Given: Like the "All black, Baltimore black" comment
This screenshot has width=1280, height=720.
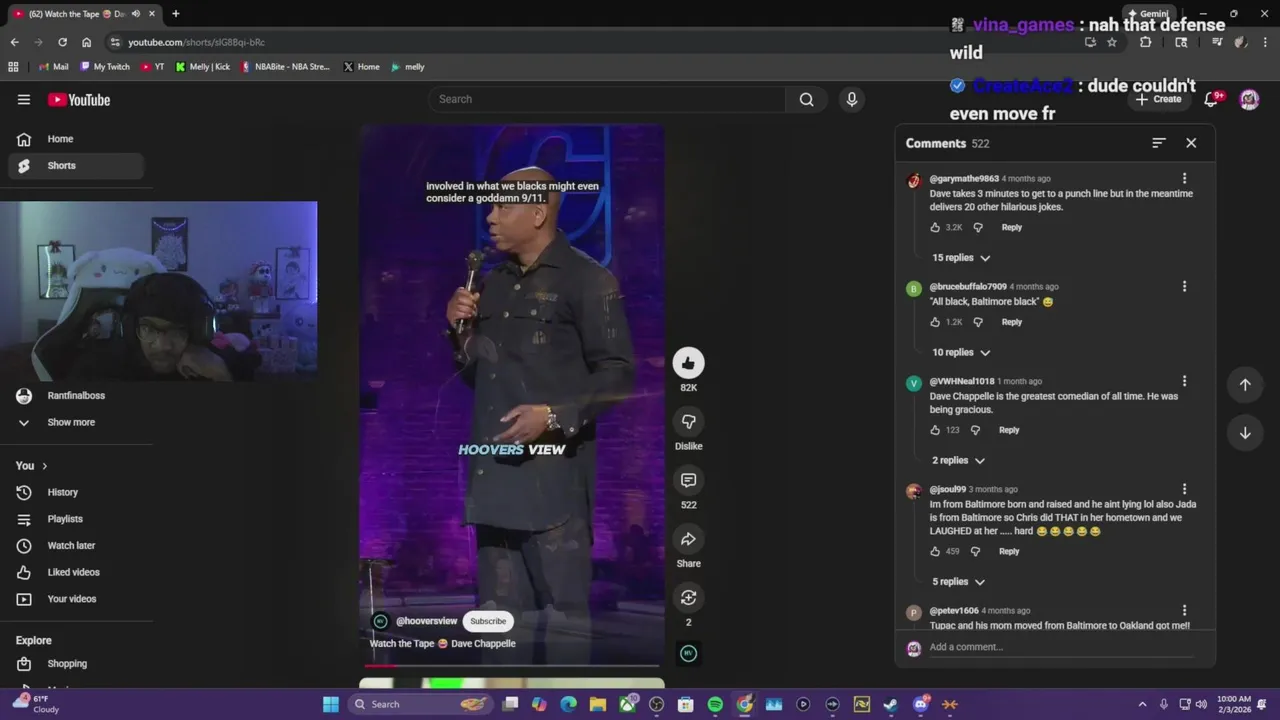Looking at the screenshot, I should 935,322.
